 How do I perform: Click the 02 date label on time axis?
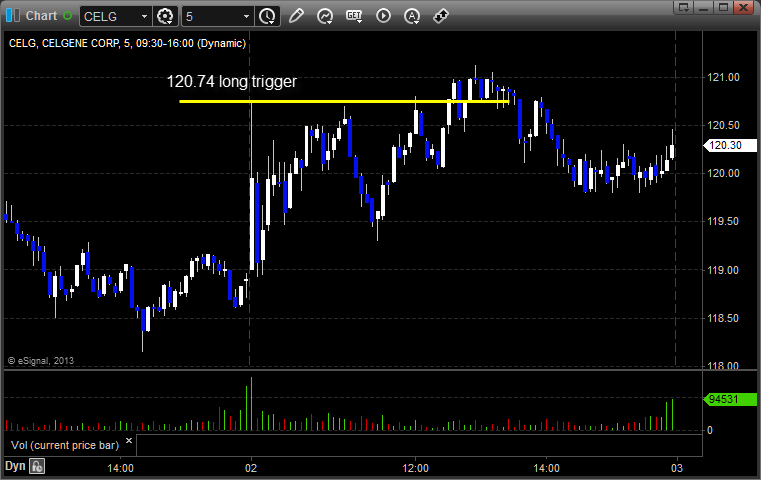coord(251,468)
